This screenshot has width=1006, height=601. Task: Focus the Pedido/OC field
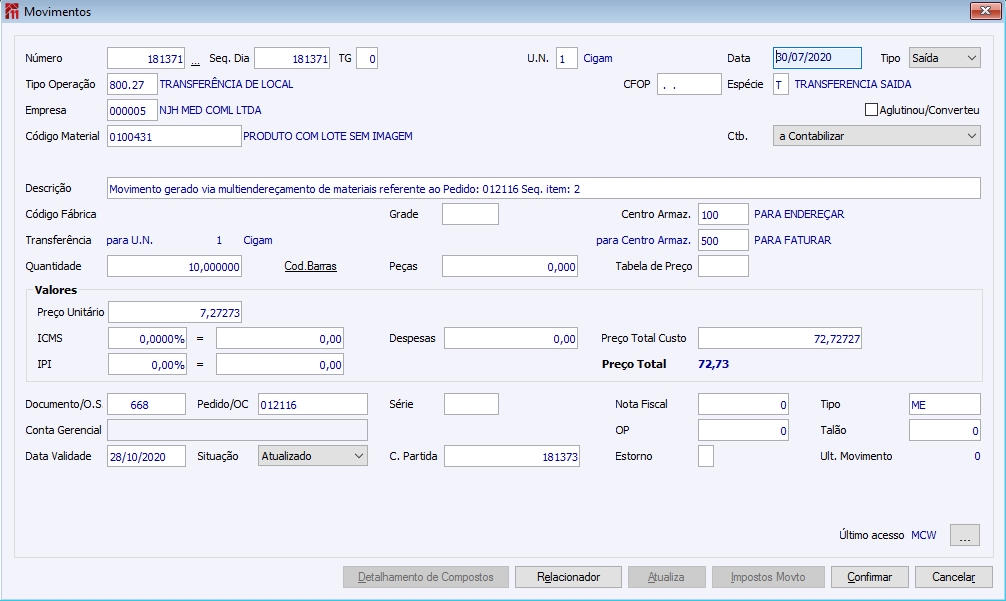[312, 404]
